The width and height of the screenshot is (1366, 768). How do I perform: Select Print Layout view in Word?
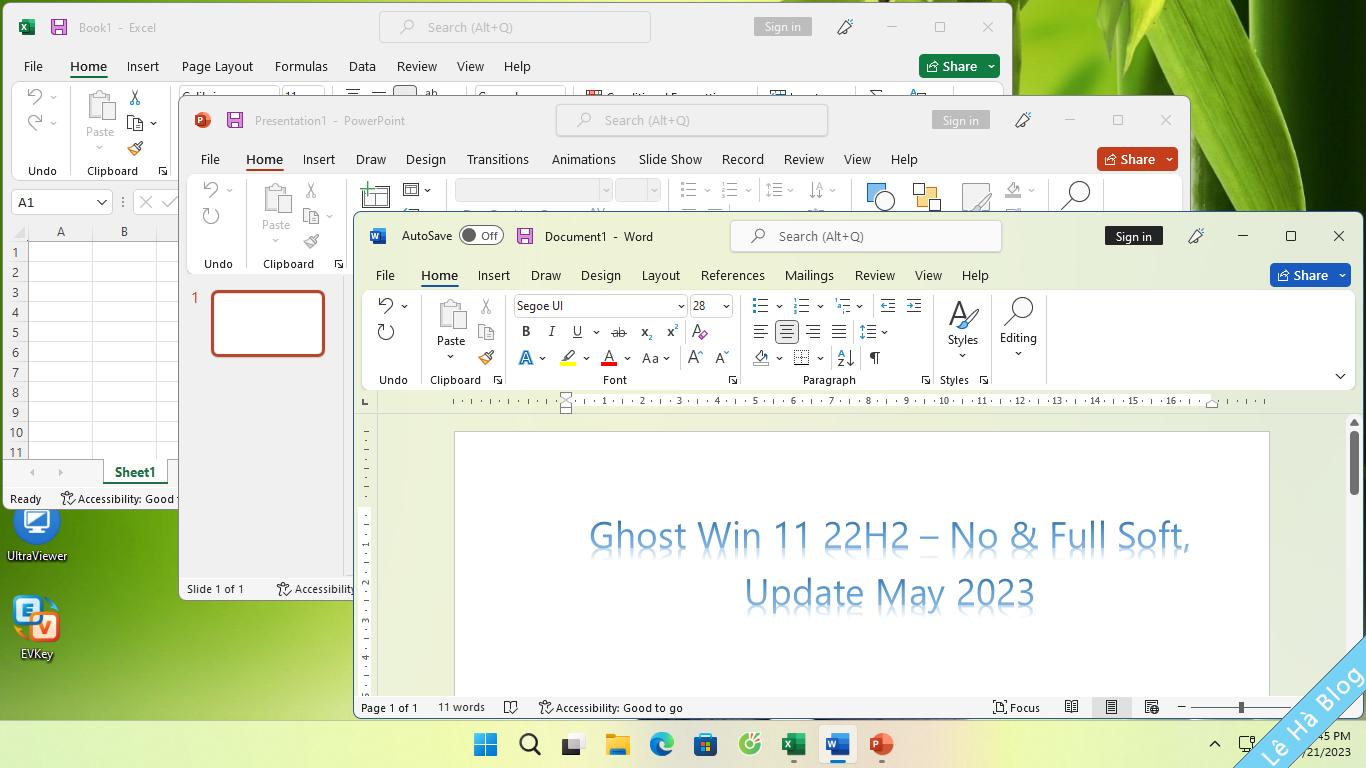click(1111, 707)
